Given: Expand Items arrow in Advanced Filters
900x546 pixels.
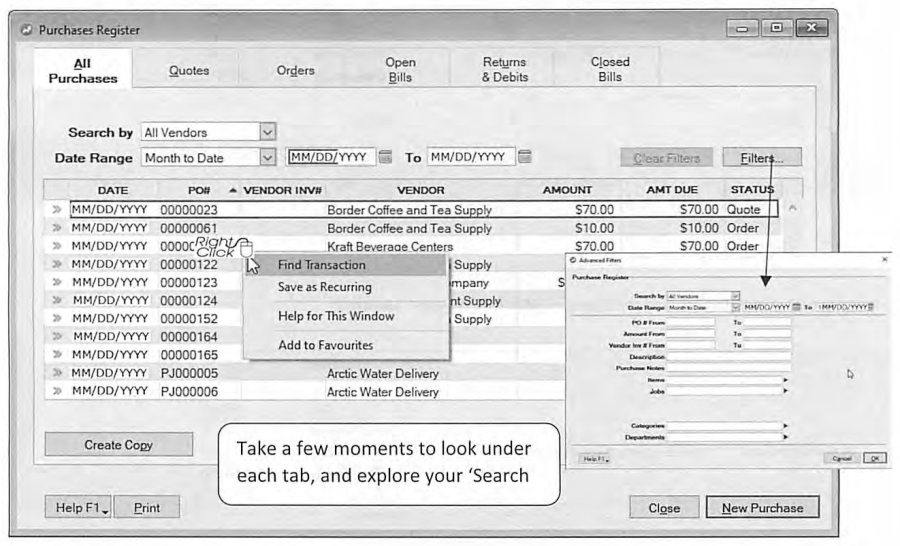Looking at the screenshot, I should click(x=785, y=380).
